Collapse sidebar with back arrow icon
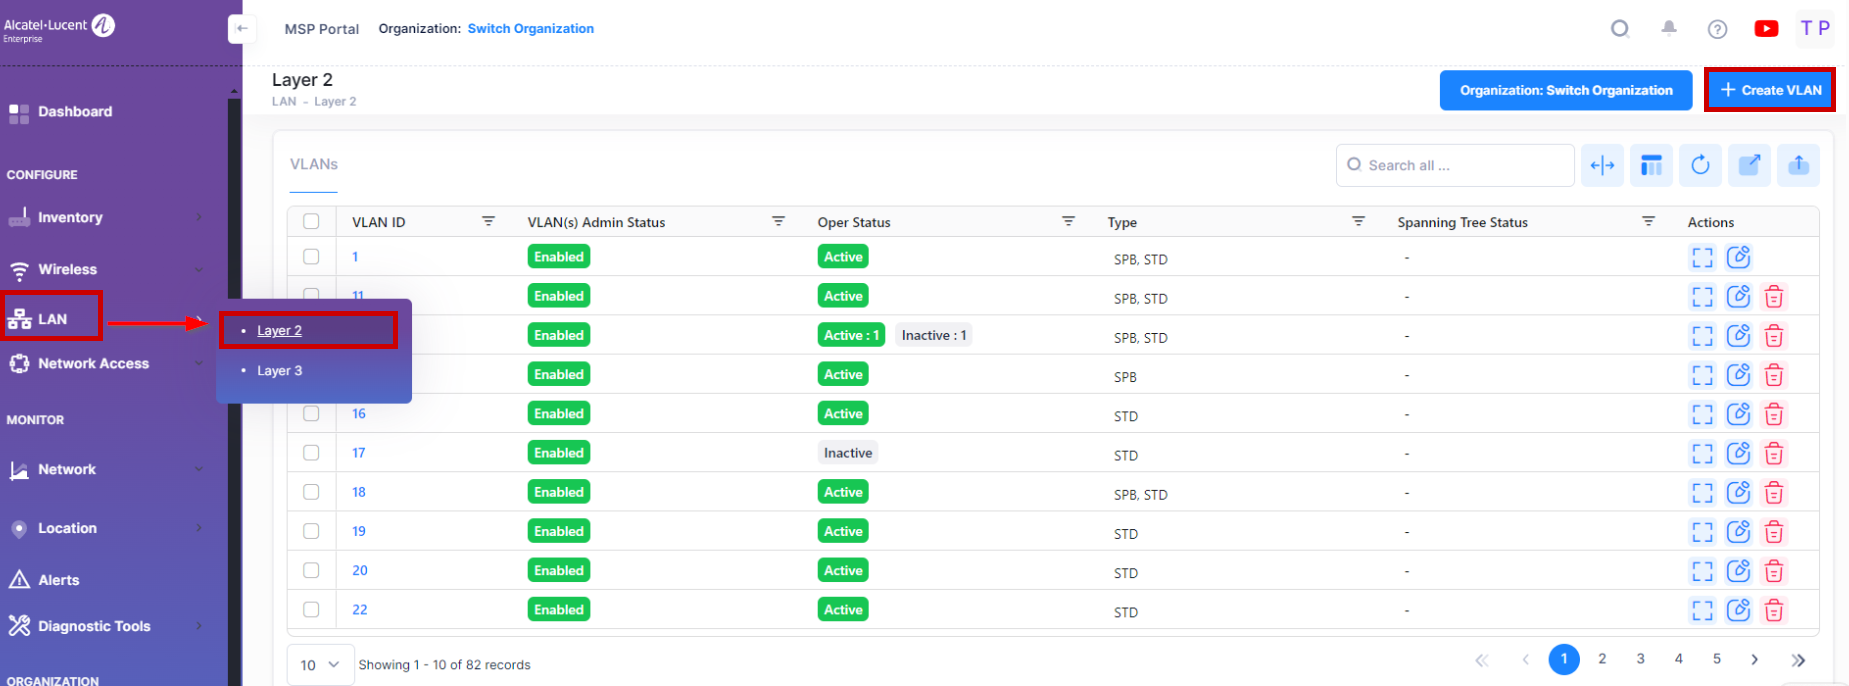Viewport: 1849px width, 686px height. 241,28
